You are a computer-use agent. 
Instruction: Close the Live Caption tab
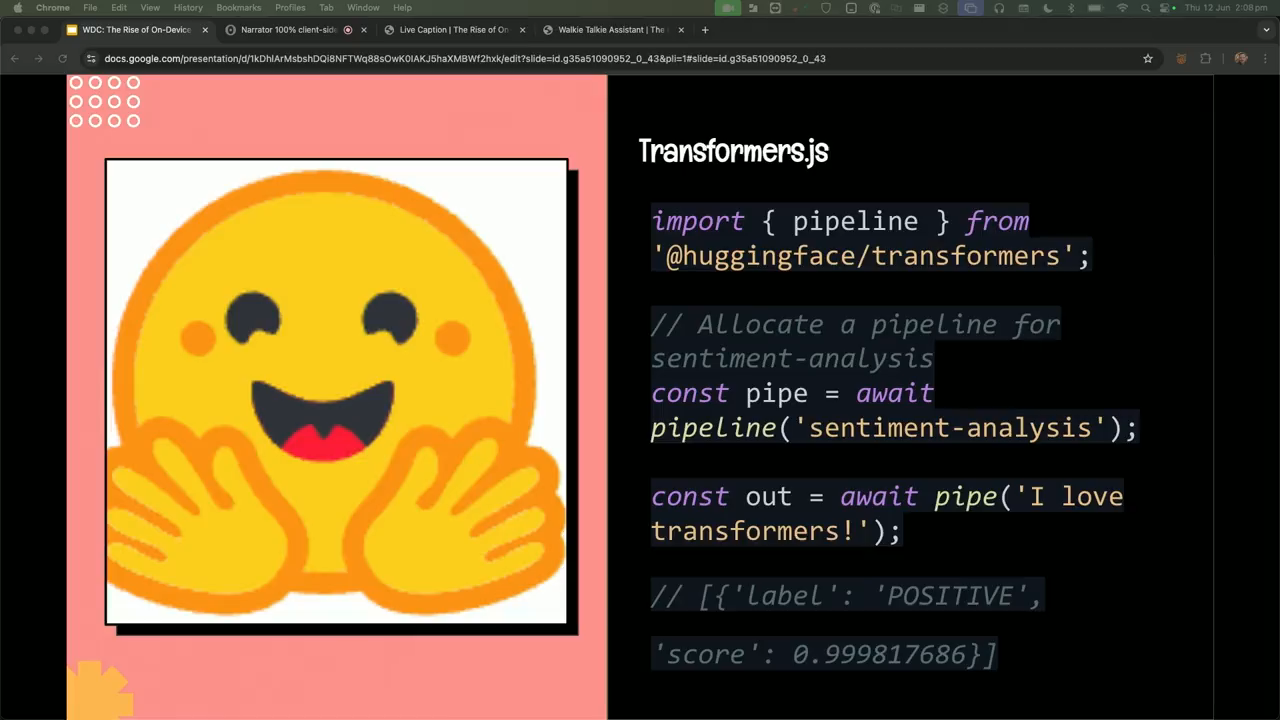point(522,30)
